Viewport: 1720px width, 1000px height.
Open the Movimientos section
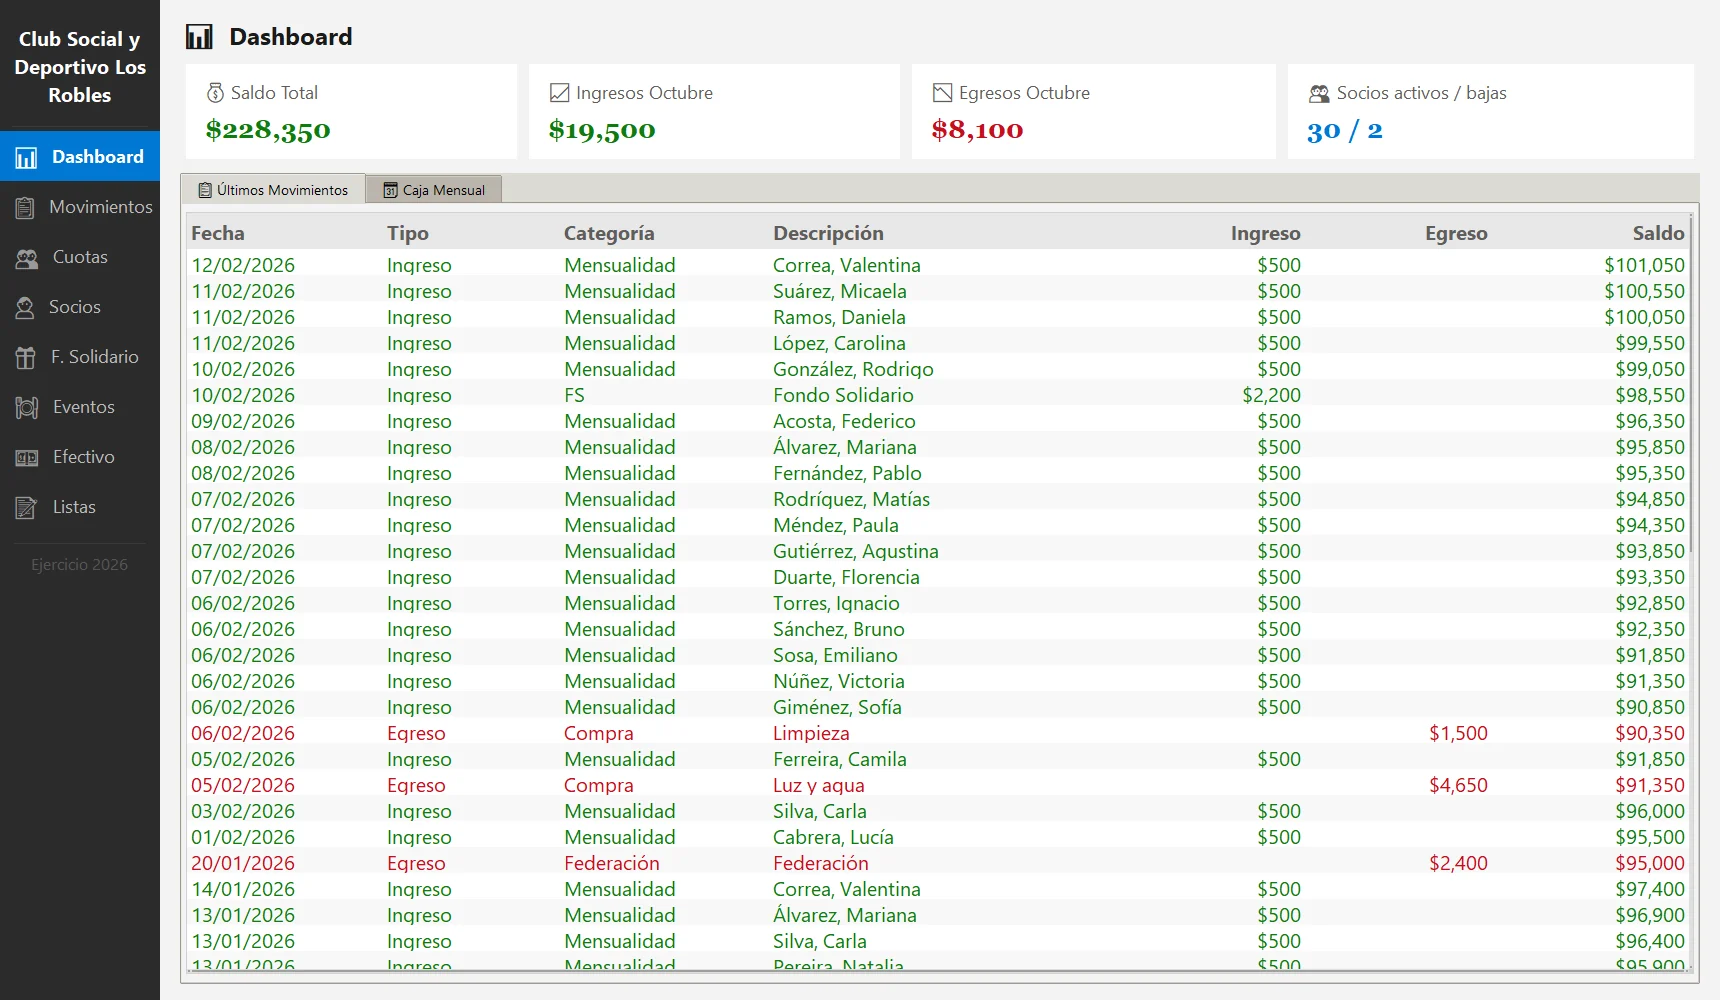80,207
